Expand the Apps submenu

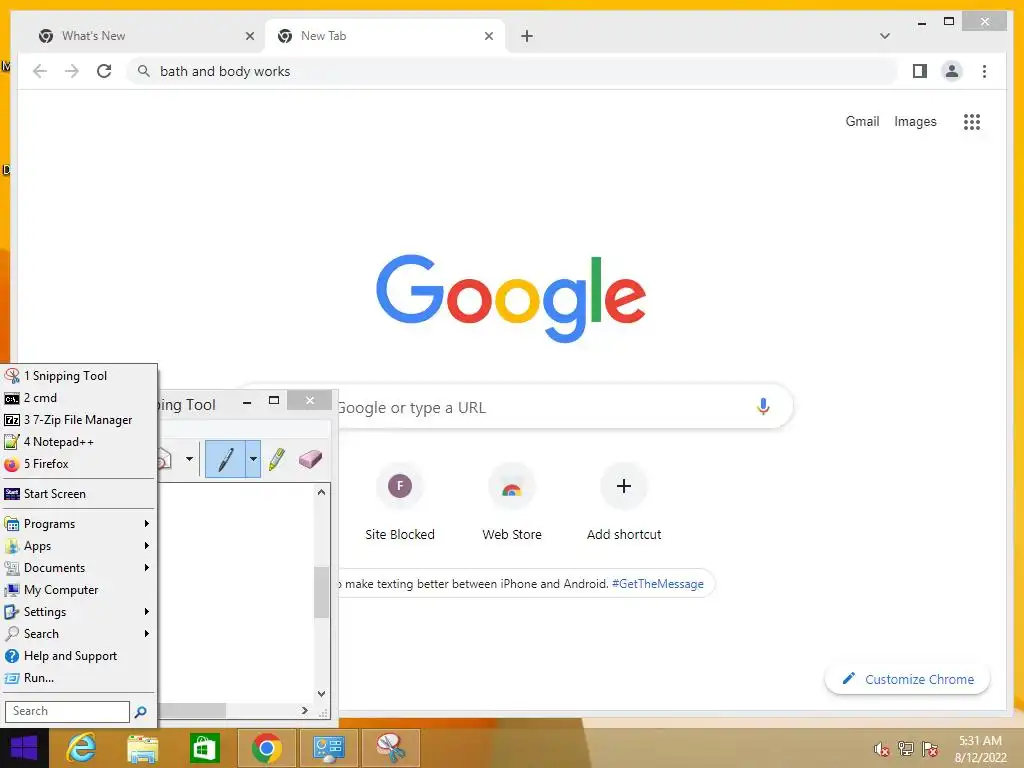coord(79,546)
